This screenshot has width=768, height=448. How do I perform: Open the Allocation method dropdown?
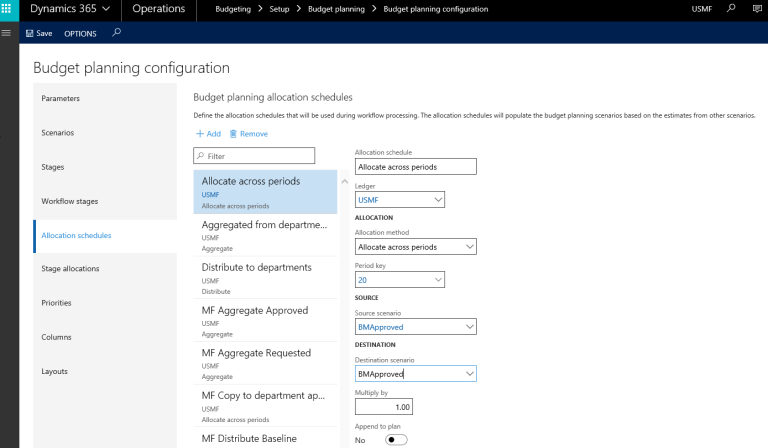(x=469, y=246)
